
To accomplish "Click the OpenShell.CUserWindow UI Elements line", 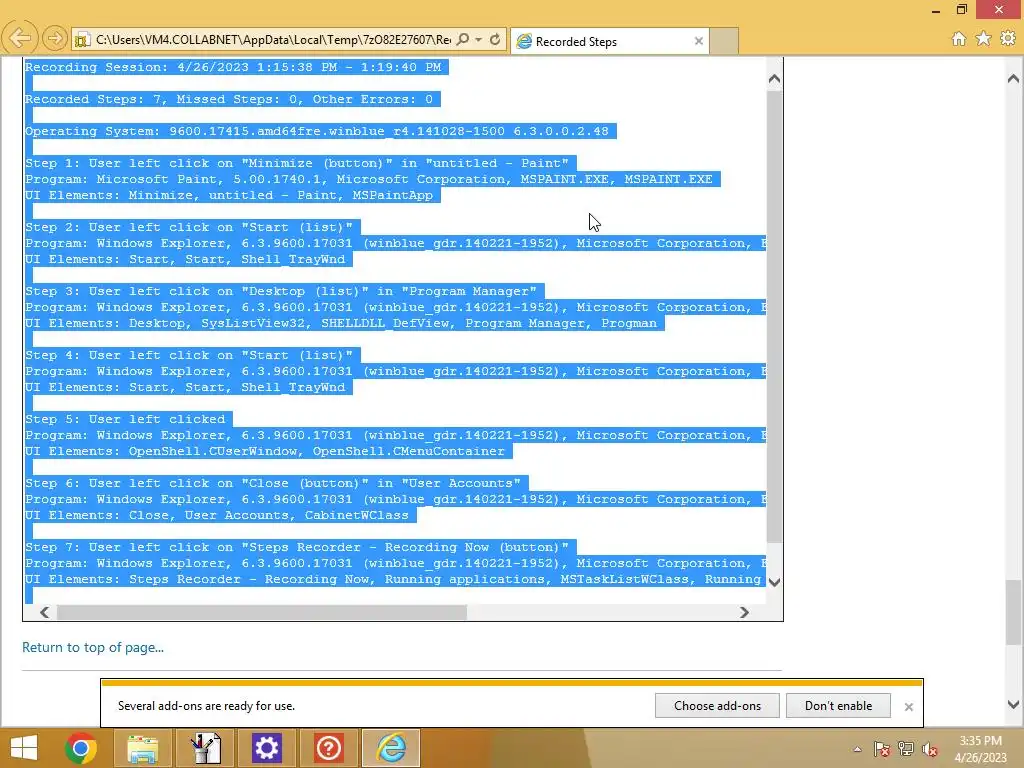I will 265,451.
